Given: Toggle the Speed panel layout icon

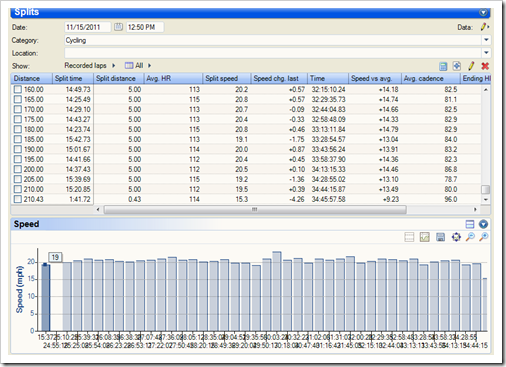Looking at the screenshot, I should pyautogui.click(x=470, y=224).
